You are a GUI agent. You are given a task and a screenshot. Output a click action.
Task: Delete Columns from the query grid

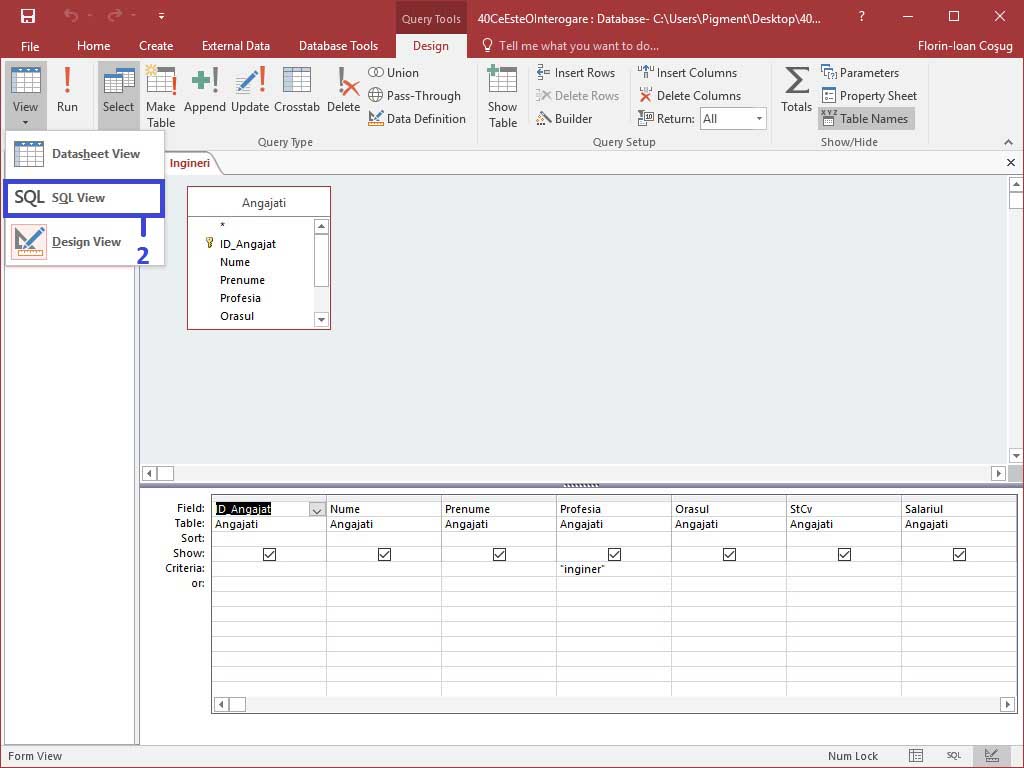[689, 95]
